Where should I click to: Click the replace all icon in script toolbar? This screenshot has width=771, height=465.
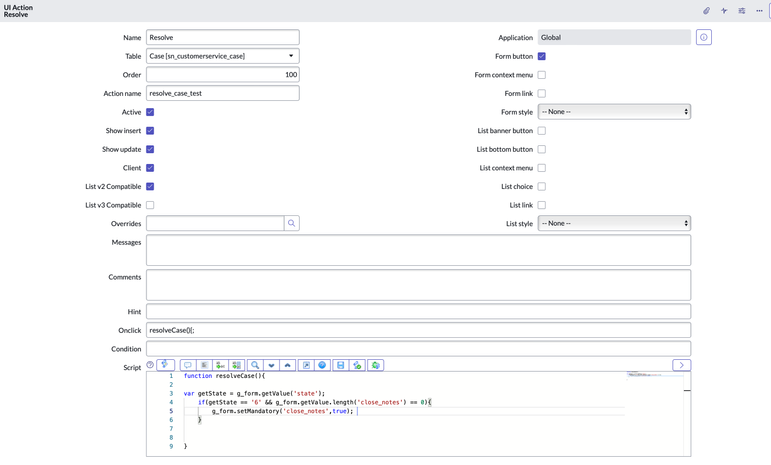237,365
